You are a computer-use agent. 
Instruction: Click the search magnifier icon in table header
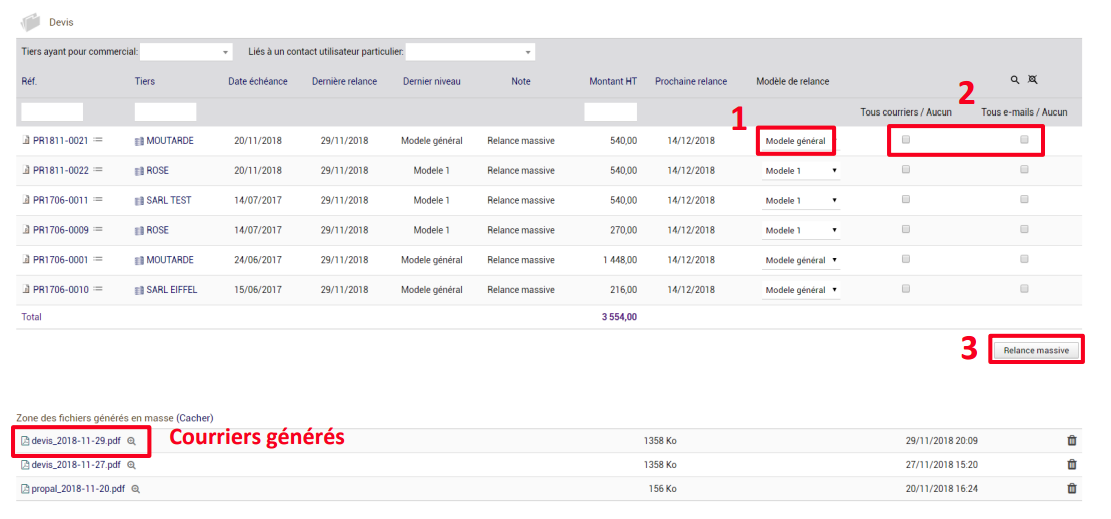[x=1015, y=80]
